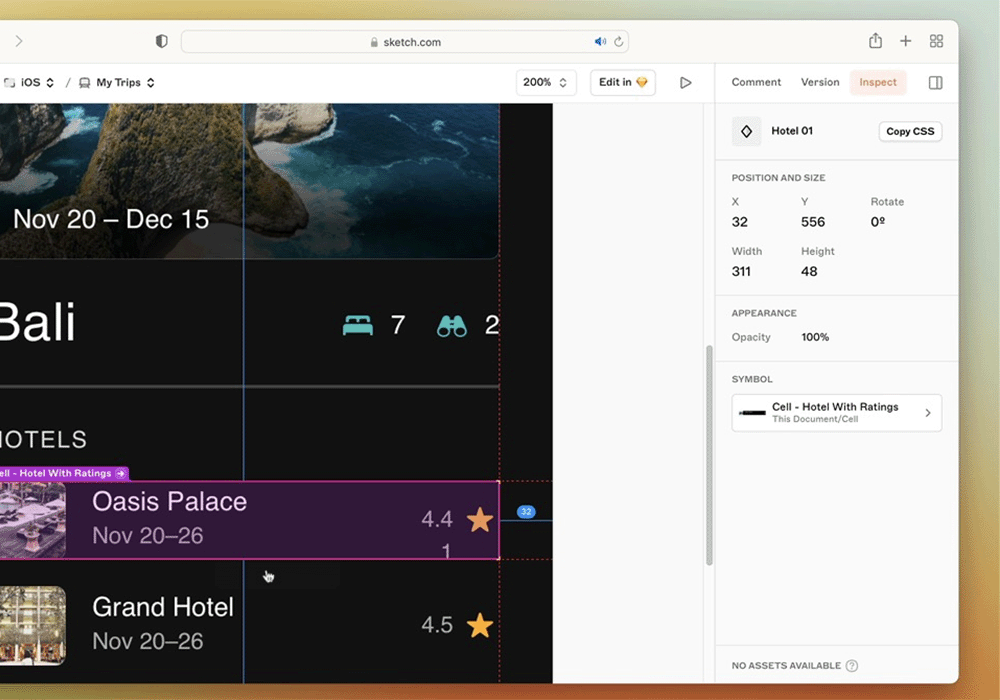This screenshot has height=700, width=1000.
Task: Click the bed icon on canvas
Action: pos(358,325)
